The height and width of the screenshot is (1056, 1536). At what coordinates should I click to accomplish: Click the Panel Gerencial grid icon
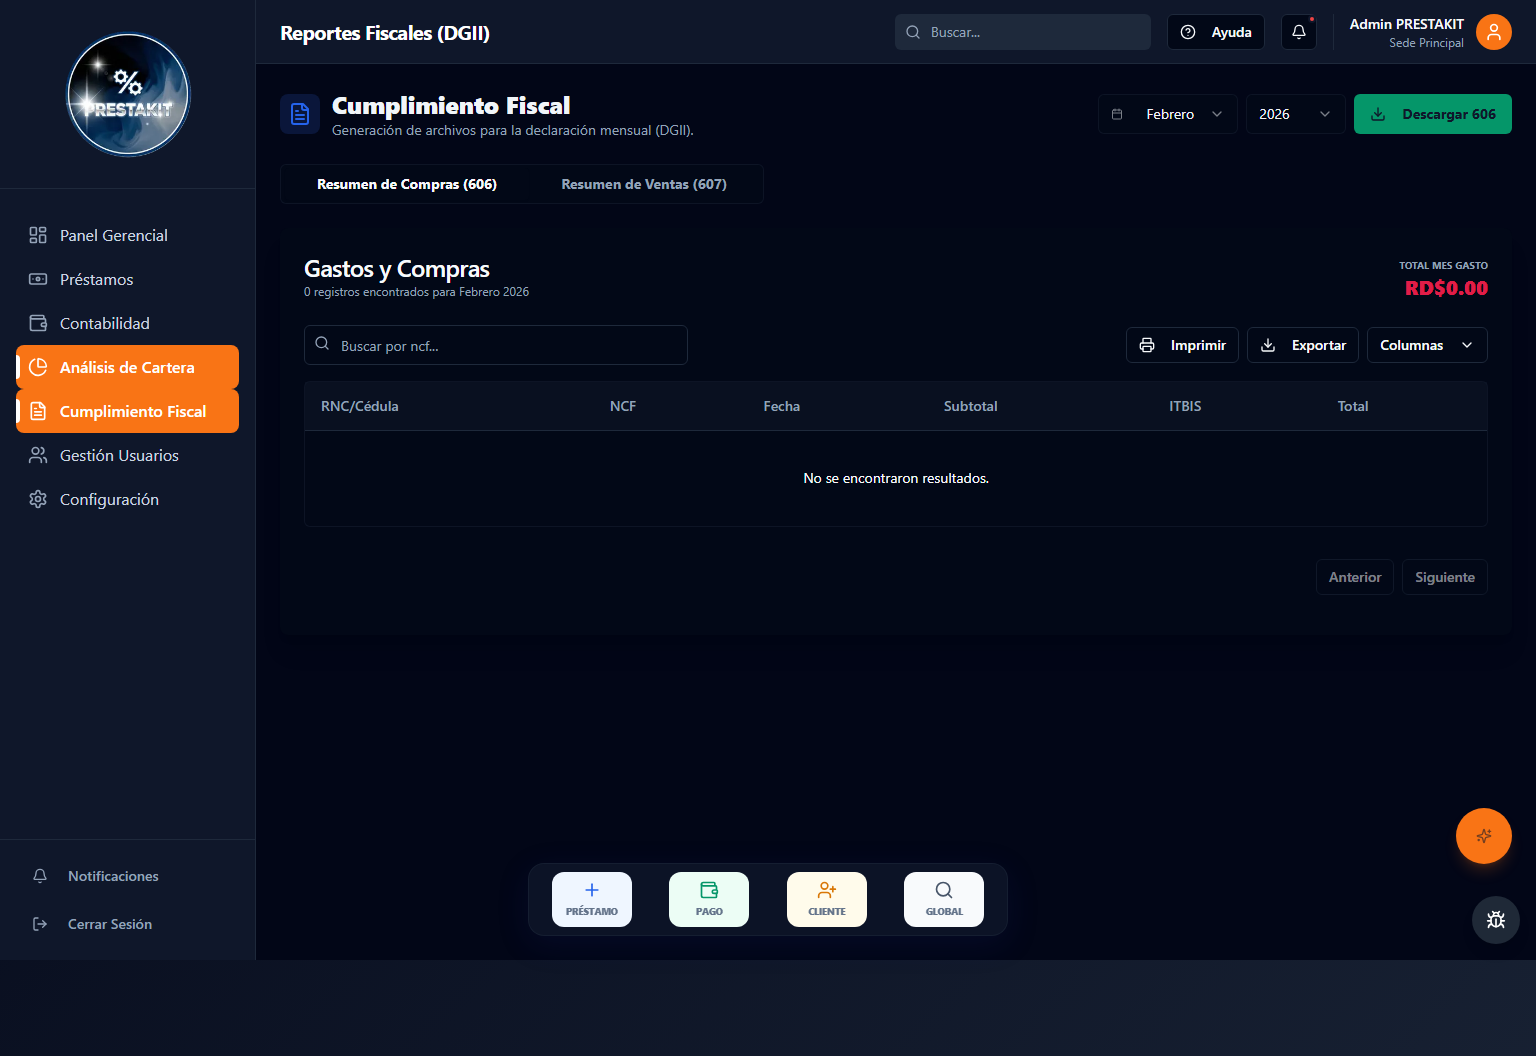[38, 235]
